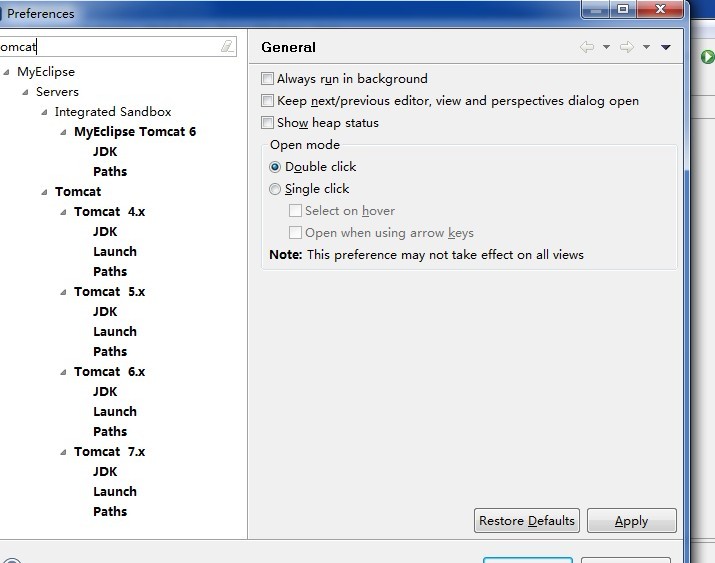Open Launch settings under Tomcat 5.x

(115, 331)
